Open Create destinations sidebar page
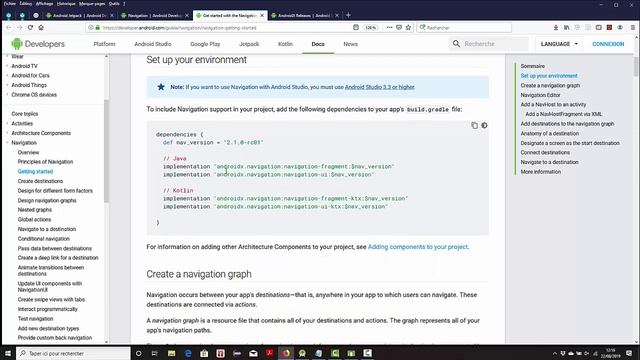This screenshot has height=360, width=640. click(x=40, y=181)
